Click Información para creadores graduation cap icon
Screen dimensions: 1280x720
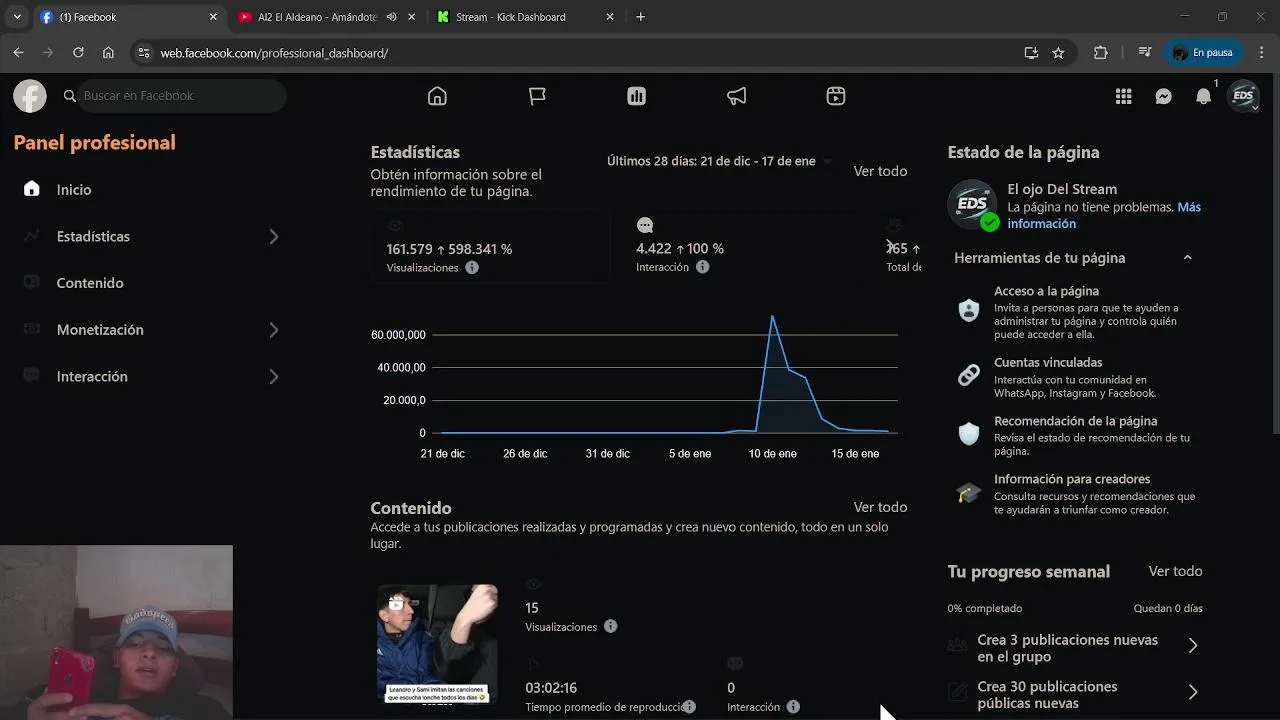[x=969, y=493]
